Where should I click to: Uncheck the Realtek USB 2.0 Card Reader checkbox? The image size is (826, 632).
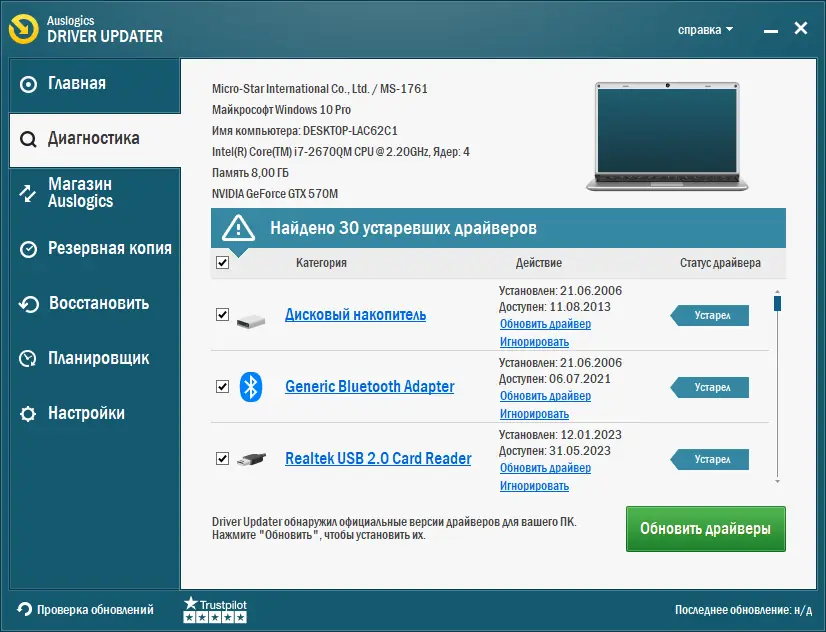222,459
